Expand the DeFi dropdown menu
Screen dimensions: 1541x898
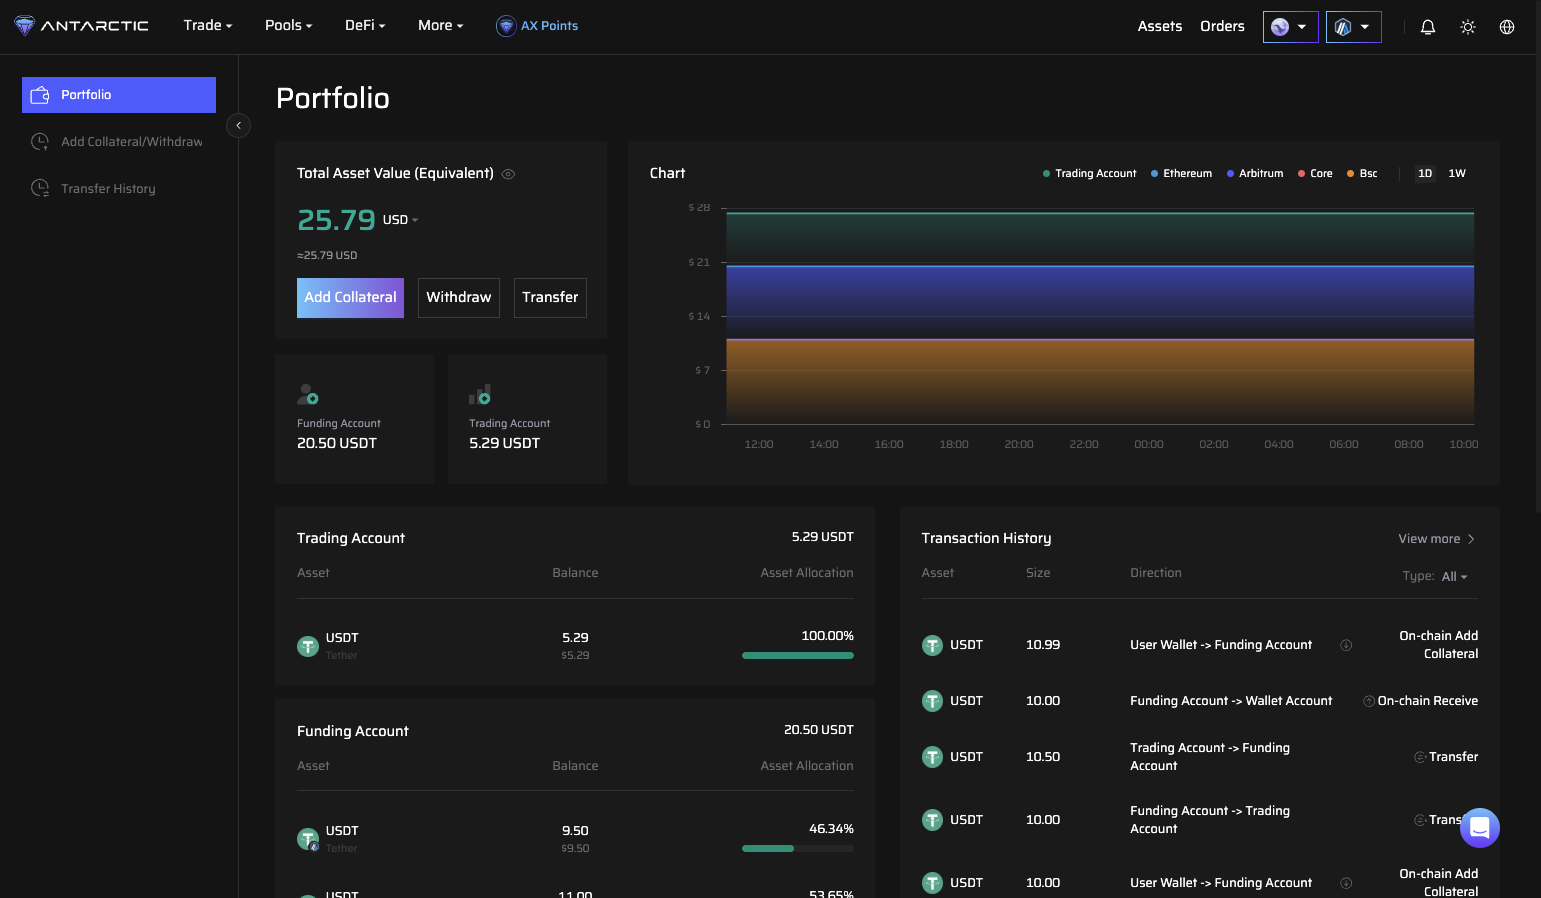[x=365, y=26]
